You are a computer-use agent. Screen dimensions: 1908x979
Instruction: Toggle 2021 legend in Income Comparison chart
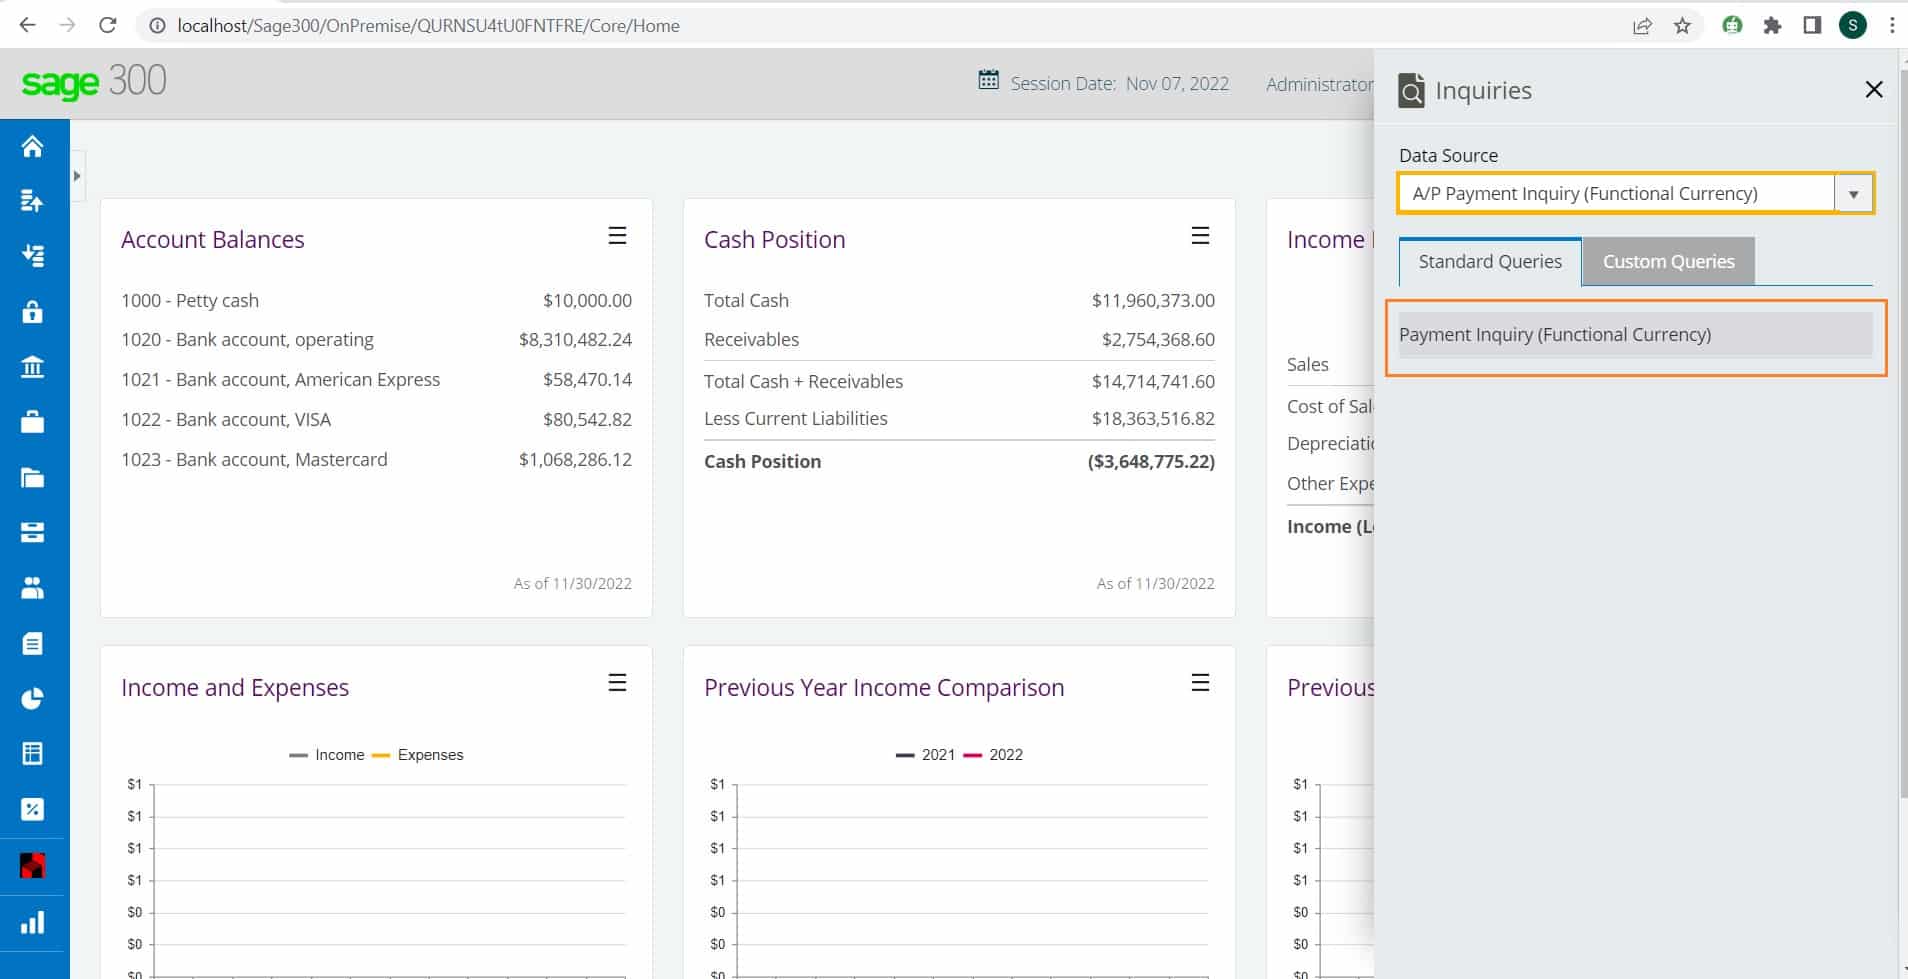point(926,755)
